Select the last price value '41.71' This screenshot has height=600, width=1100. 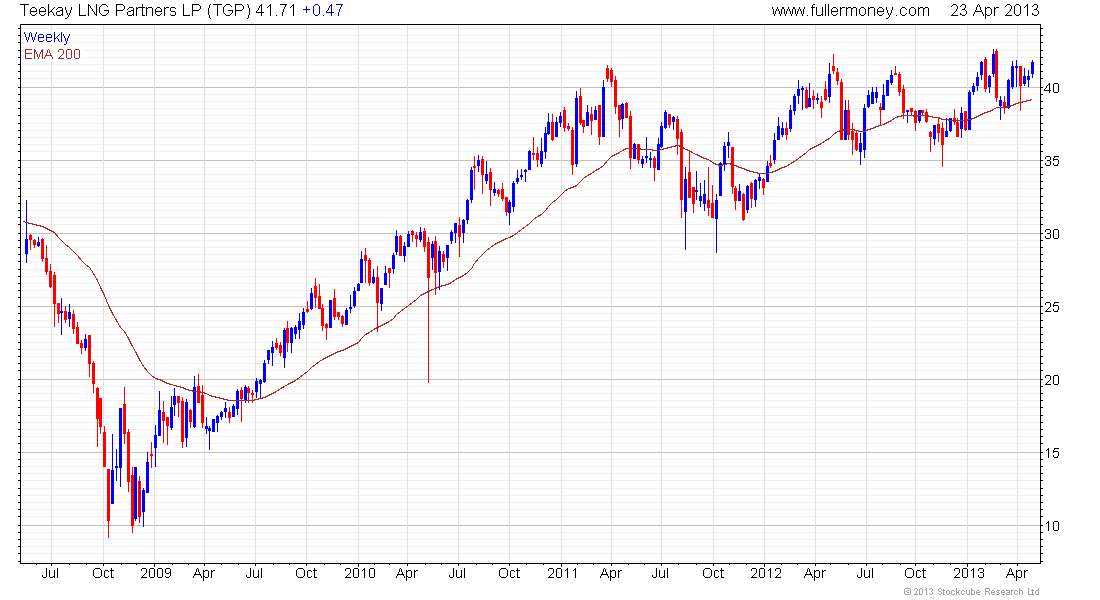point(276,11)
